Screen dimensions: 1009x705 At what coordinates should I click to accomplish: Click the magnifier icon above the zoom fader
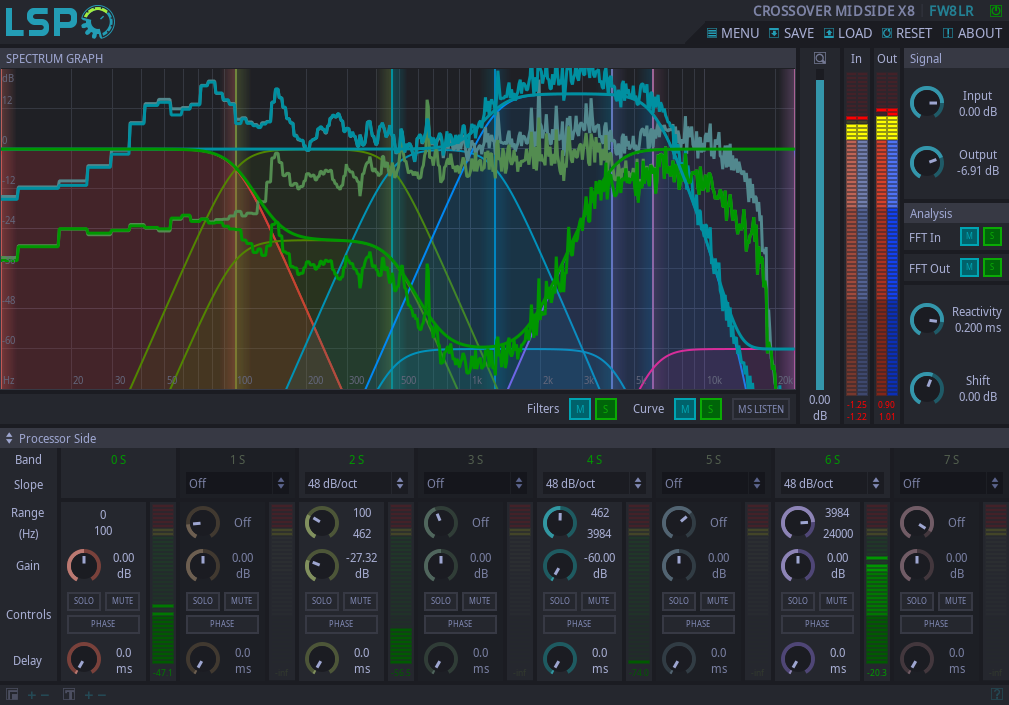(x=820, y=59)
